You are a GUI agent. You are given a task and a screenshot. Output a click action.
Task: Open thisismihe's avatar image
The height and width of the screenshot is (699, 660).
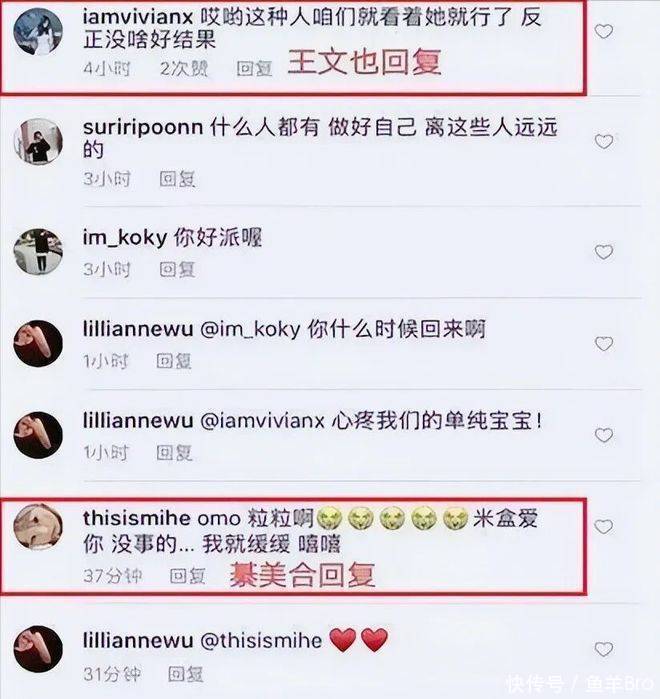tap(38, 527)
